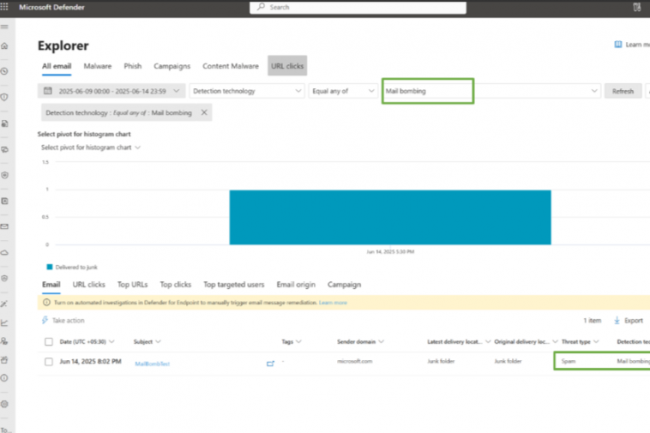Image resolution: width=650 pixels, height=433 pixels.
Task: Check the Jun 14, 2025 8:02 PM row
Action: click(49, 362)
